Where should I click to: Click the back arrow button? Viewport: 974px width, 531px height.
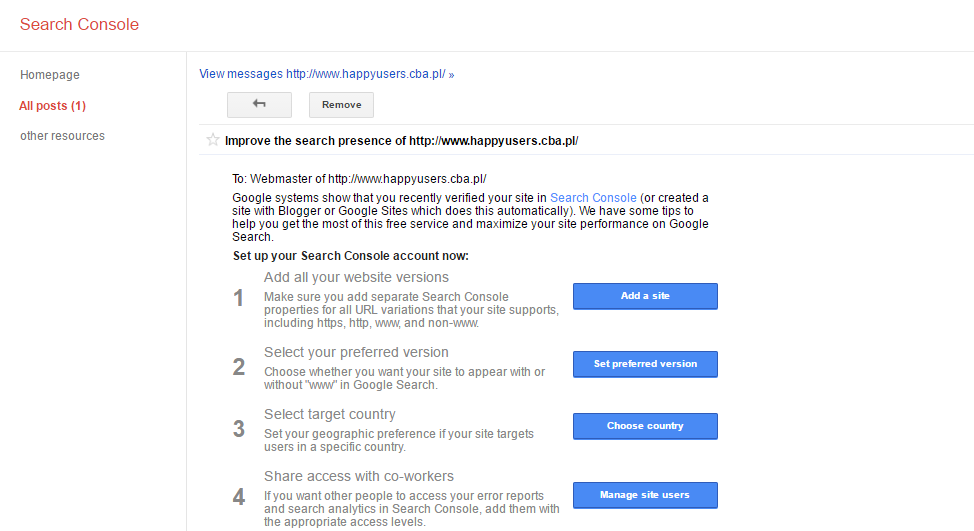(259, 104)
